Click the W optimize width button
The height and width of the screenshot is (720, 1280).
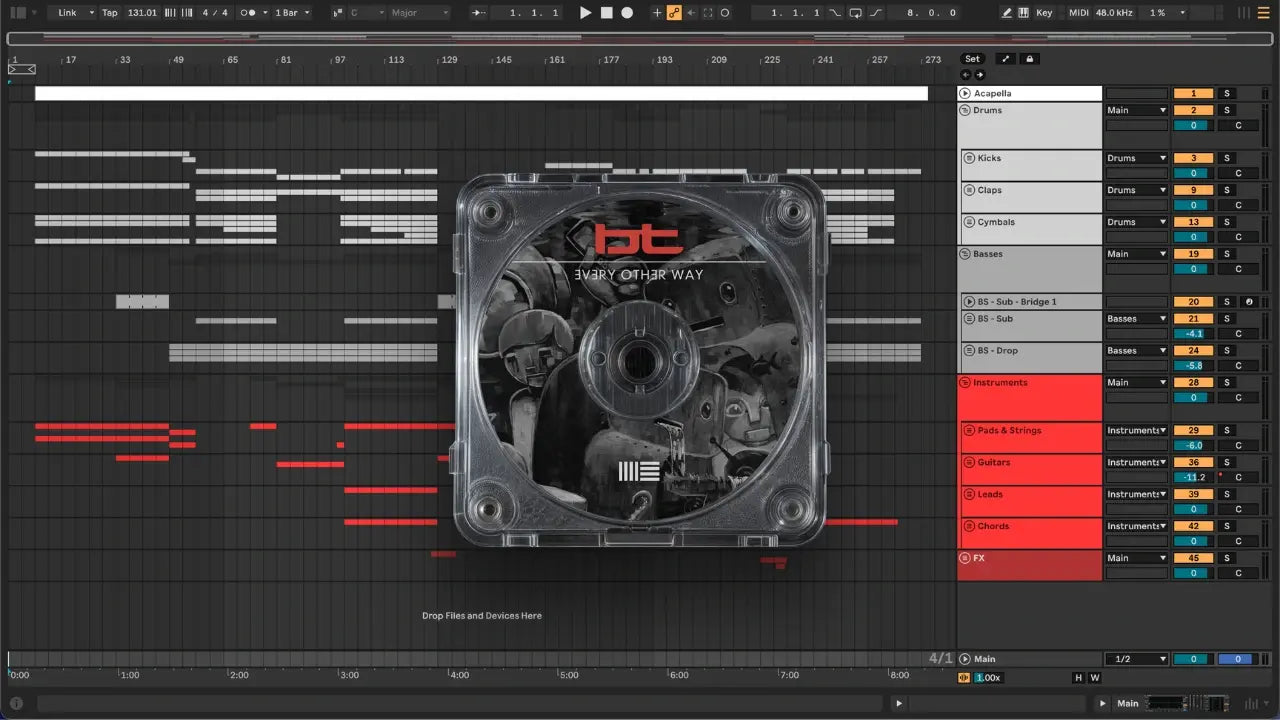coord(1095,678)
